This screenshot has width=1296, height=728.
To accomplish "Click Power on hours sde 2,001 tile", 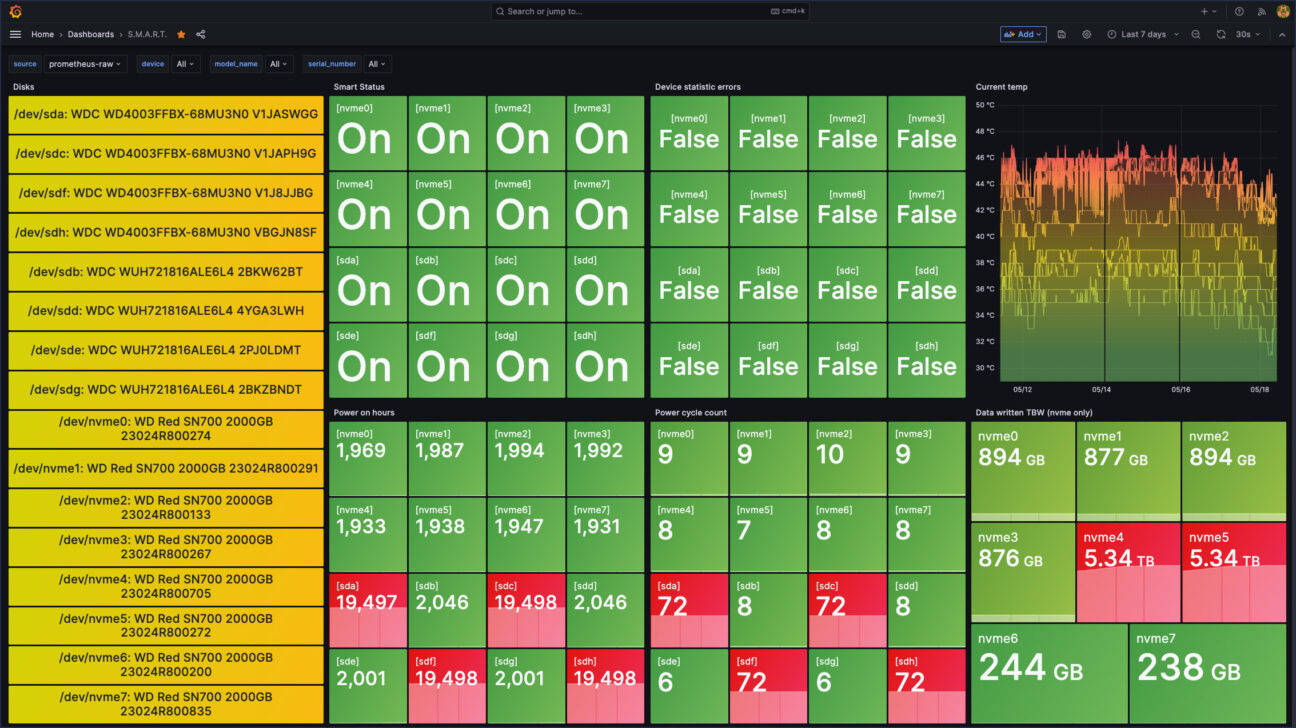I will [x=368, y=686].
